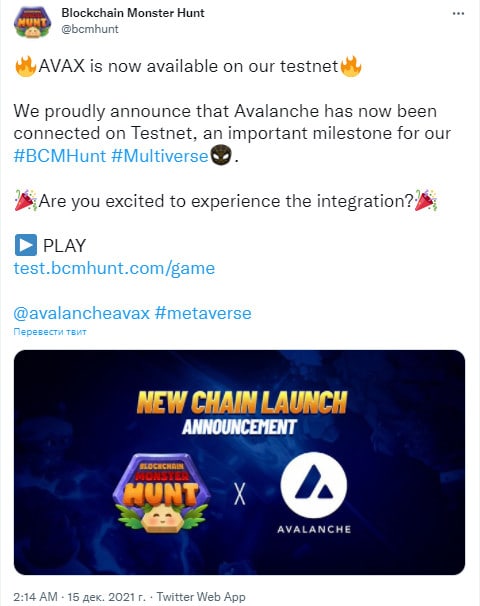Click the Avalanche logo in the banner
The height and width of the screenshot is (606, 480).
[x=314, y=493]
